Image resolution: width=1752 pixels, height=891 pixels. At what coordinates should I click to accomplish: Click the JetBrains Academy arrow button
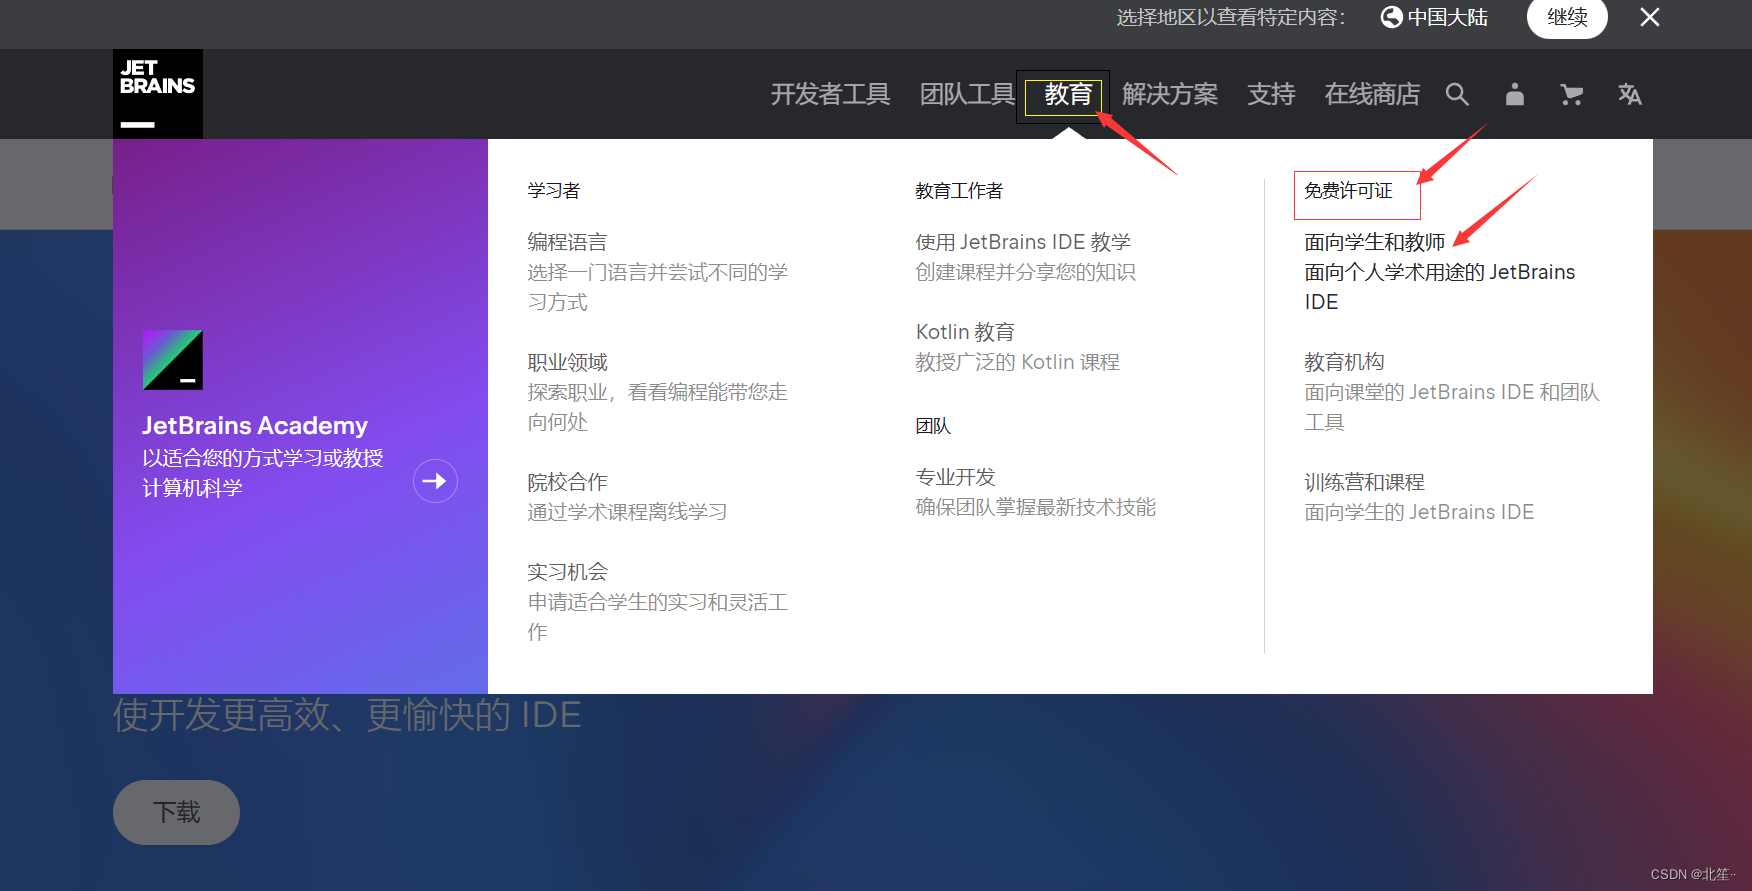coord(435,481)
